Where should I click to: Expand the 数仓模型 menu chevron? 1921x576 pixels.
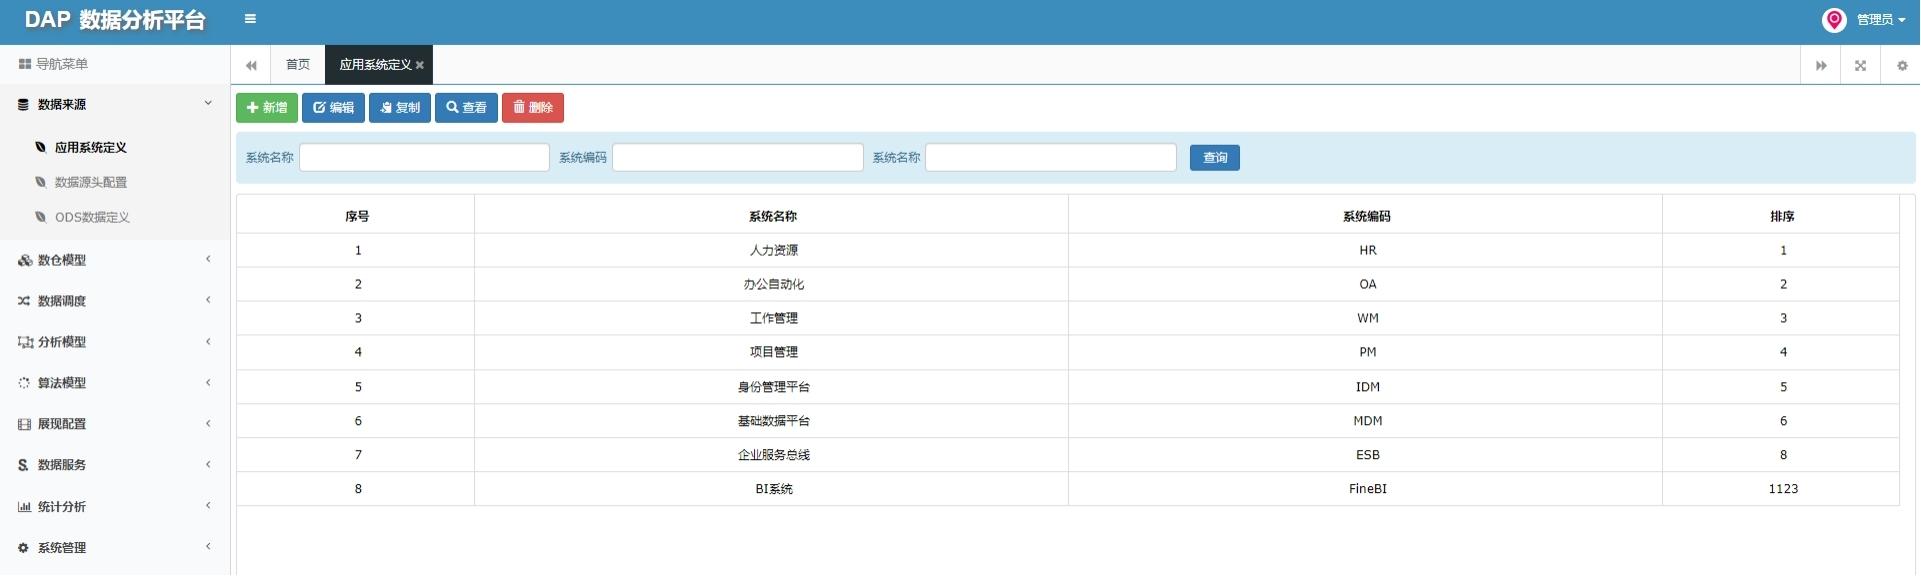point(208,260)
